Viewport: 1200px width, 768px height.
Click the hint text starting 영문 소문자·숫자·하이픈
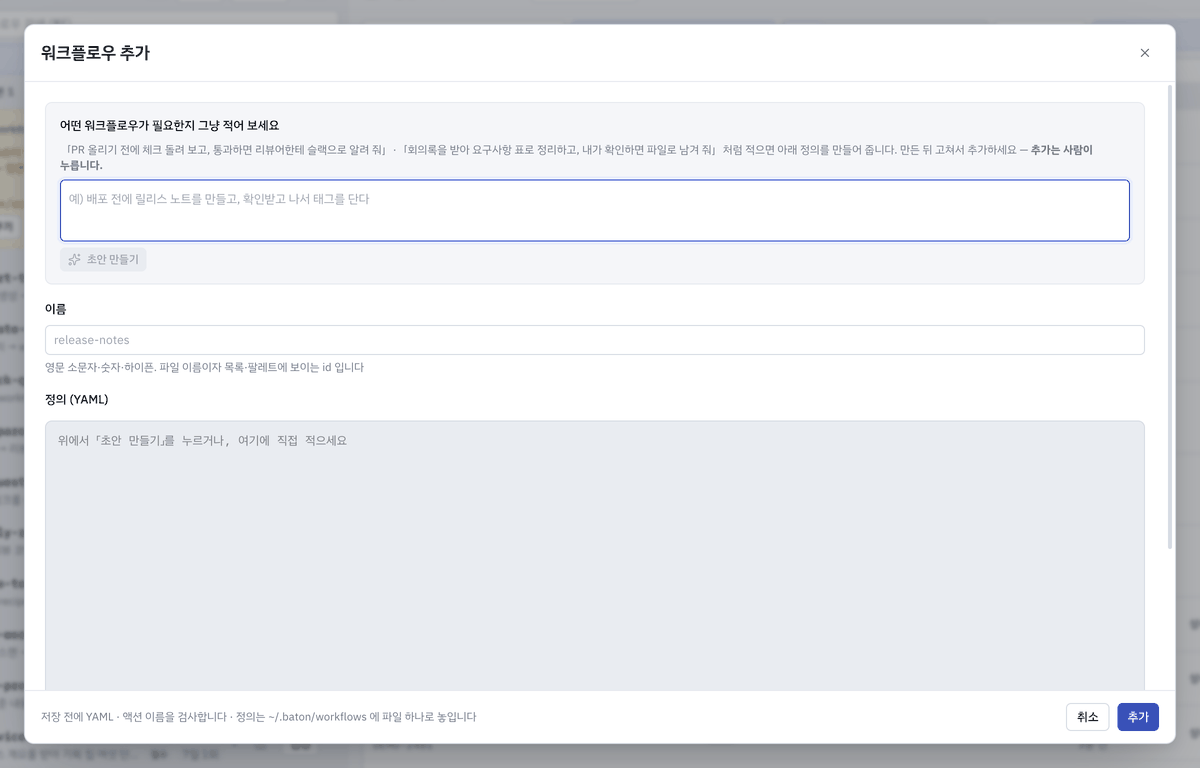point(205,367)
